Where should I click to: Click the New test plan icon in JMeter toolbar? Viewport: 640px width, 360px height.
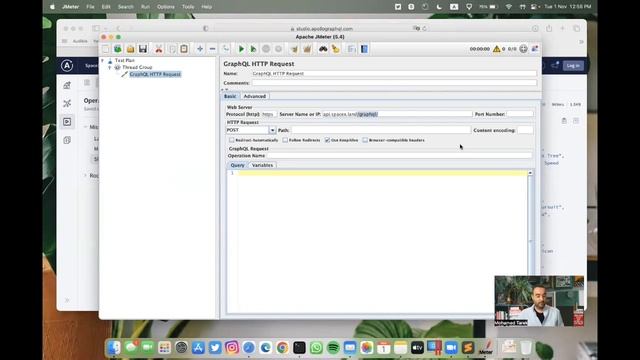click(x=106, y=49)
